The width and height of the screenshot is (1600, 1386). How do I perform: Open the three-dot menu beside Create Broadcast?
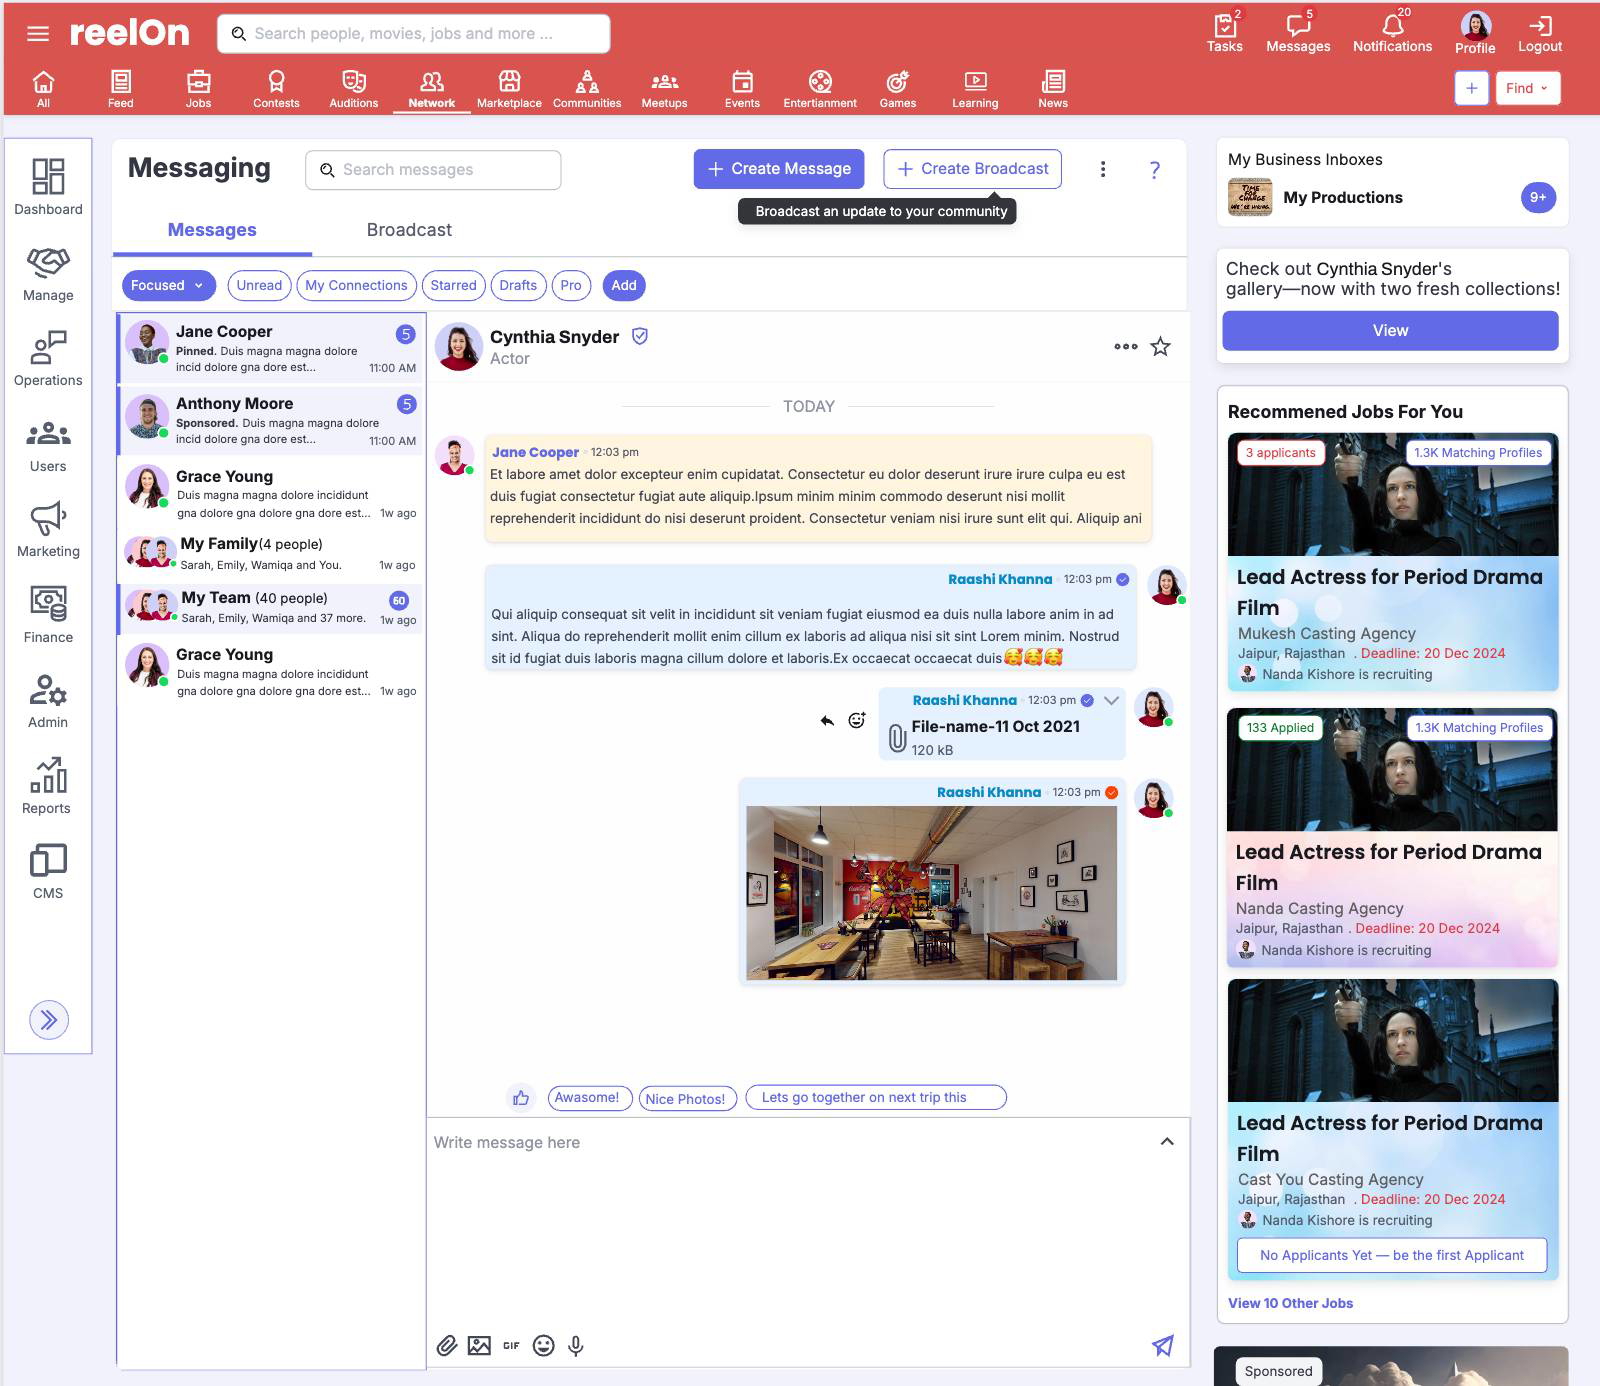pos(1103,169)
